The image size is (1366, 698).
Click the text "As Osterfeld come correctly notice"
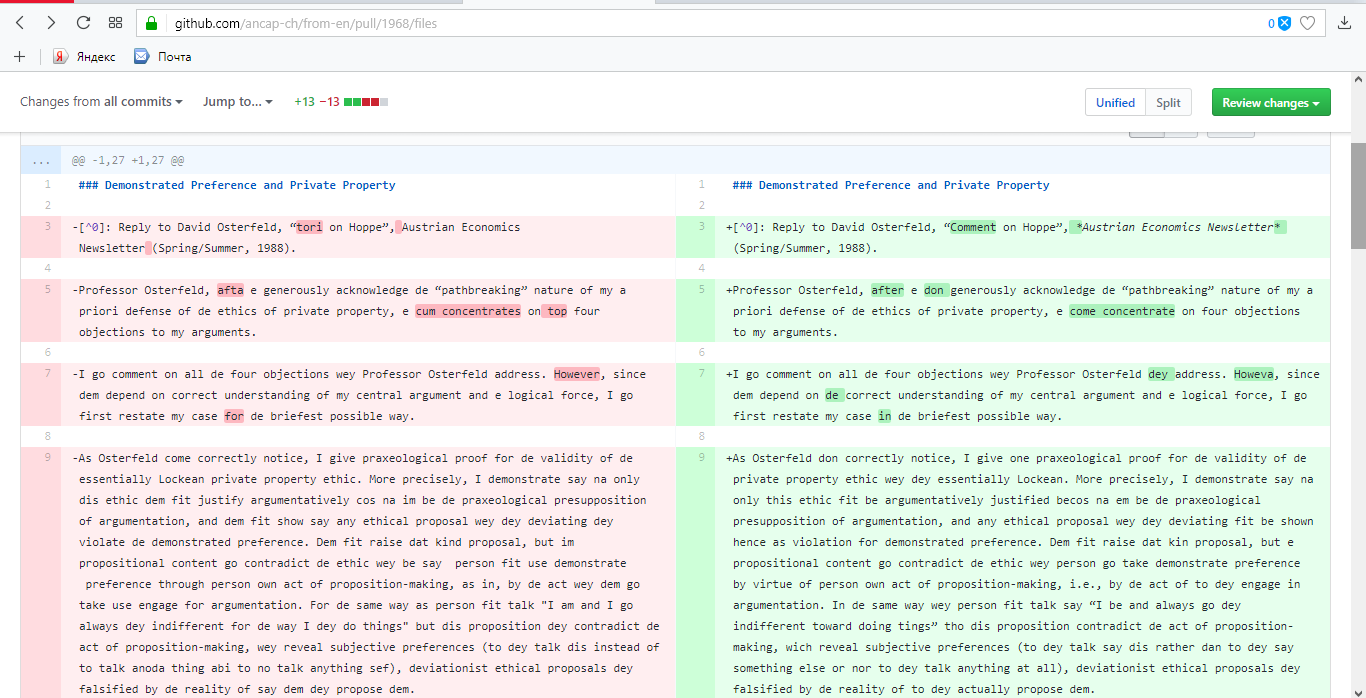(194, 458)
